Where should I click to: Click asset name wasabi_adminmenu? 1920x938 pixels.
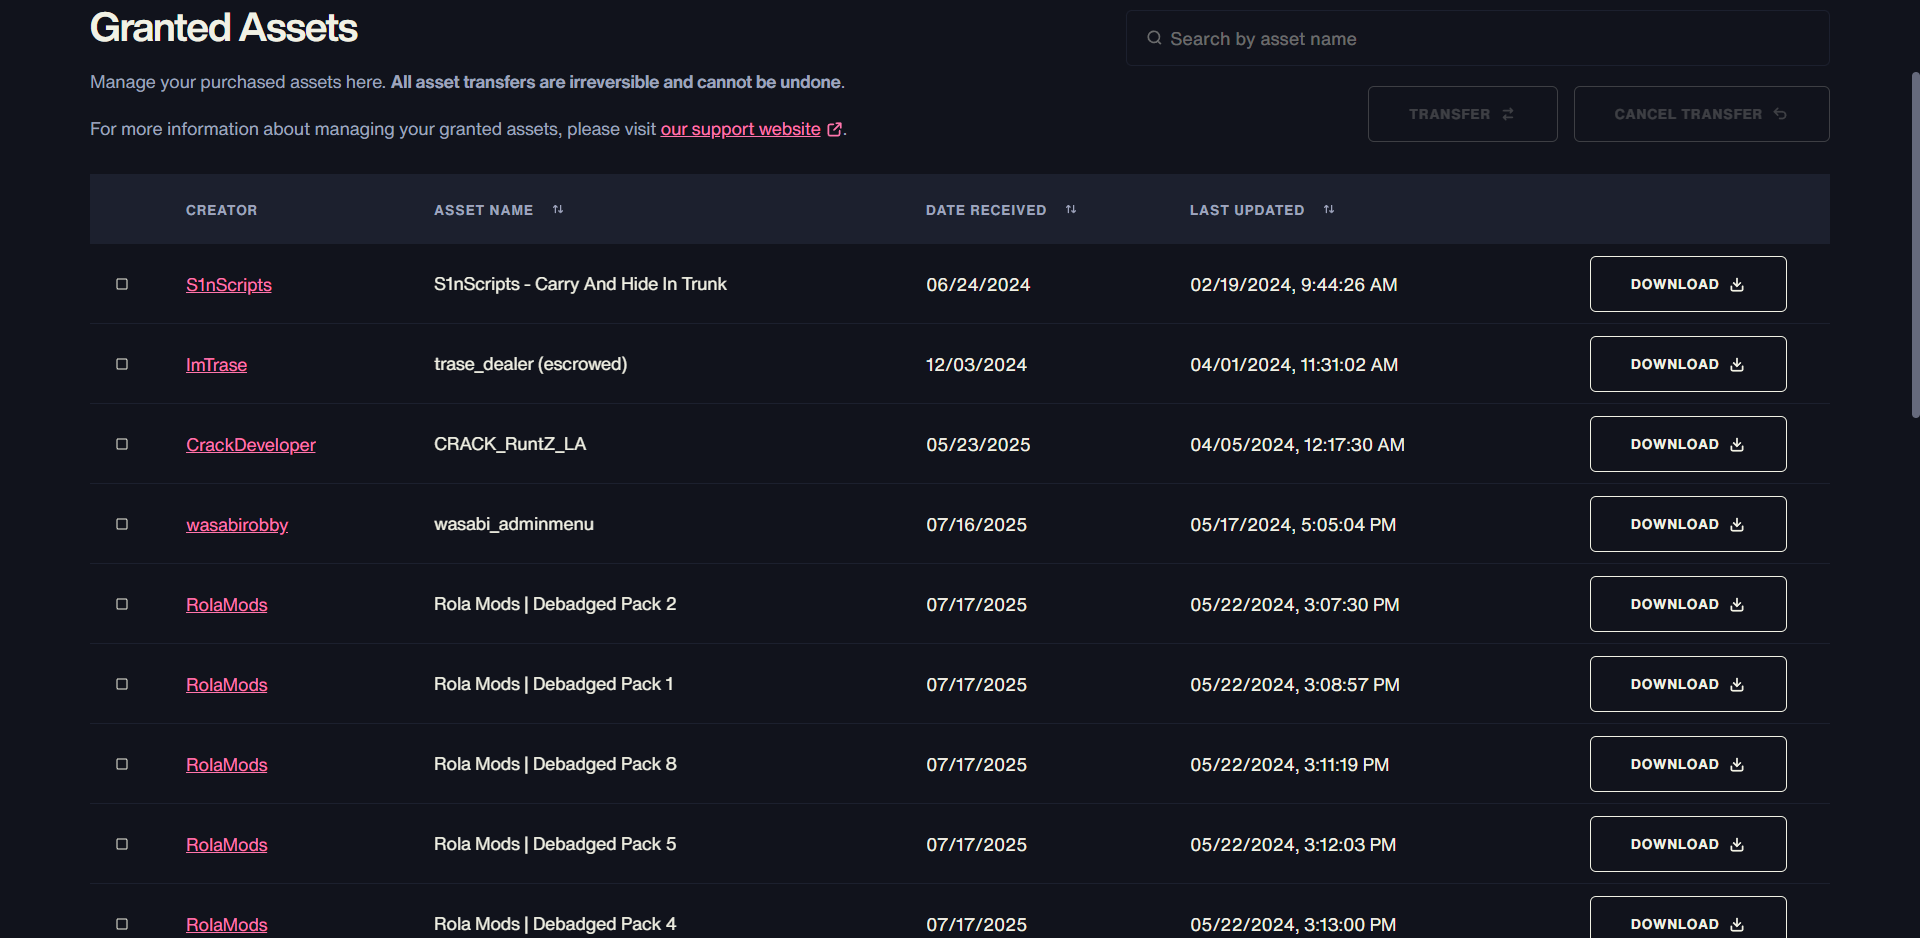pos(514,524)
